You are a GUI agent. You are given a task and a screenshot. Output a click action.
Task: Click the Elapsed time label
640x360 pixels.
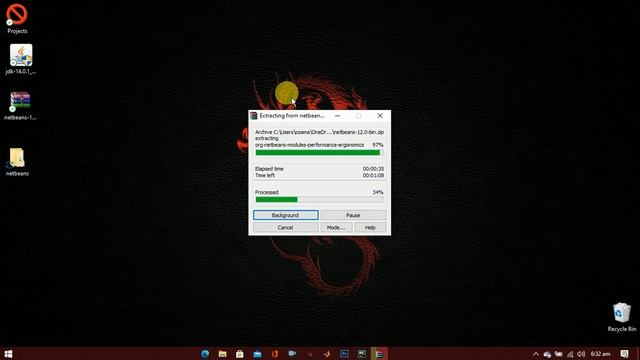point(269,169)
